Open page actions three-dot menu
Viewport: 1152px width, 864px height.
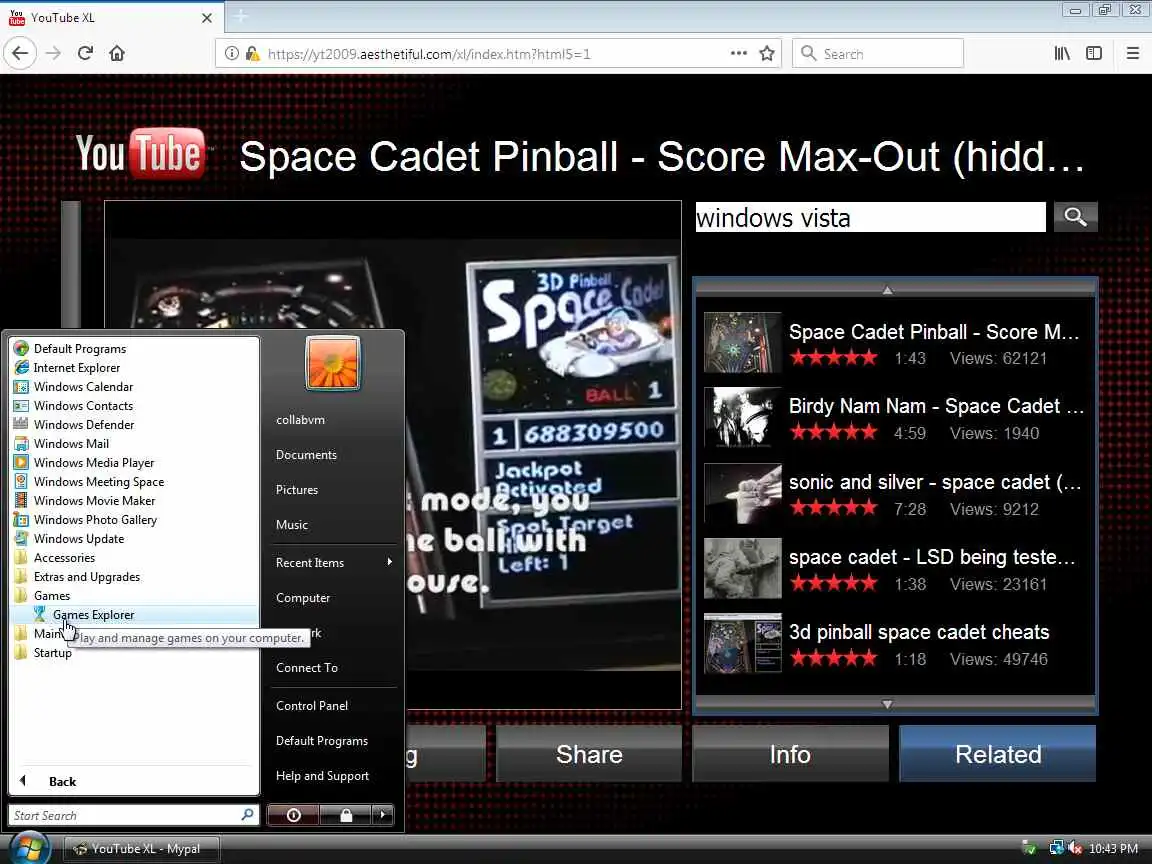[x=738, y=53]
